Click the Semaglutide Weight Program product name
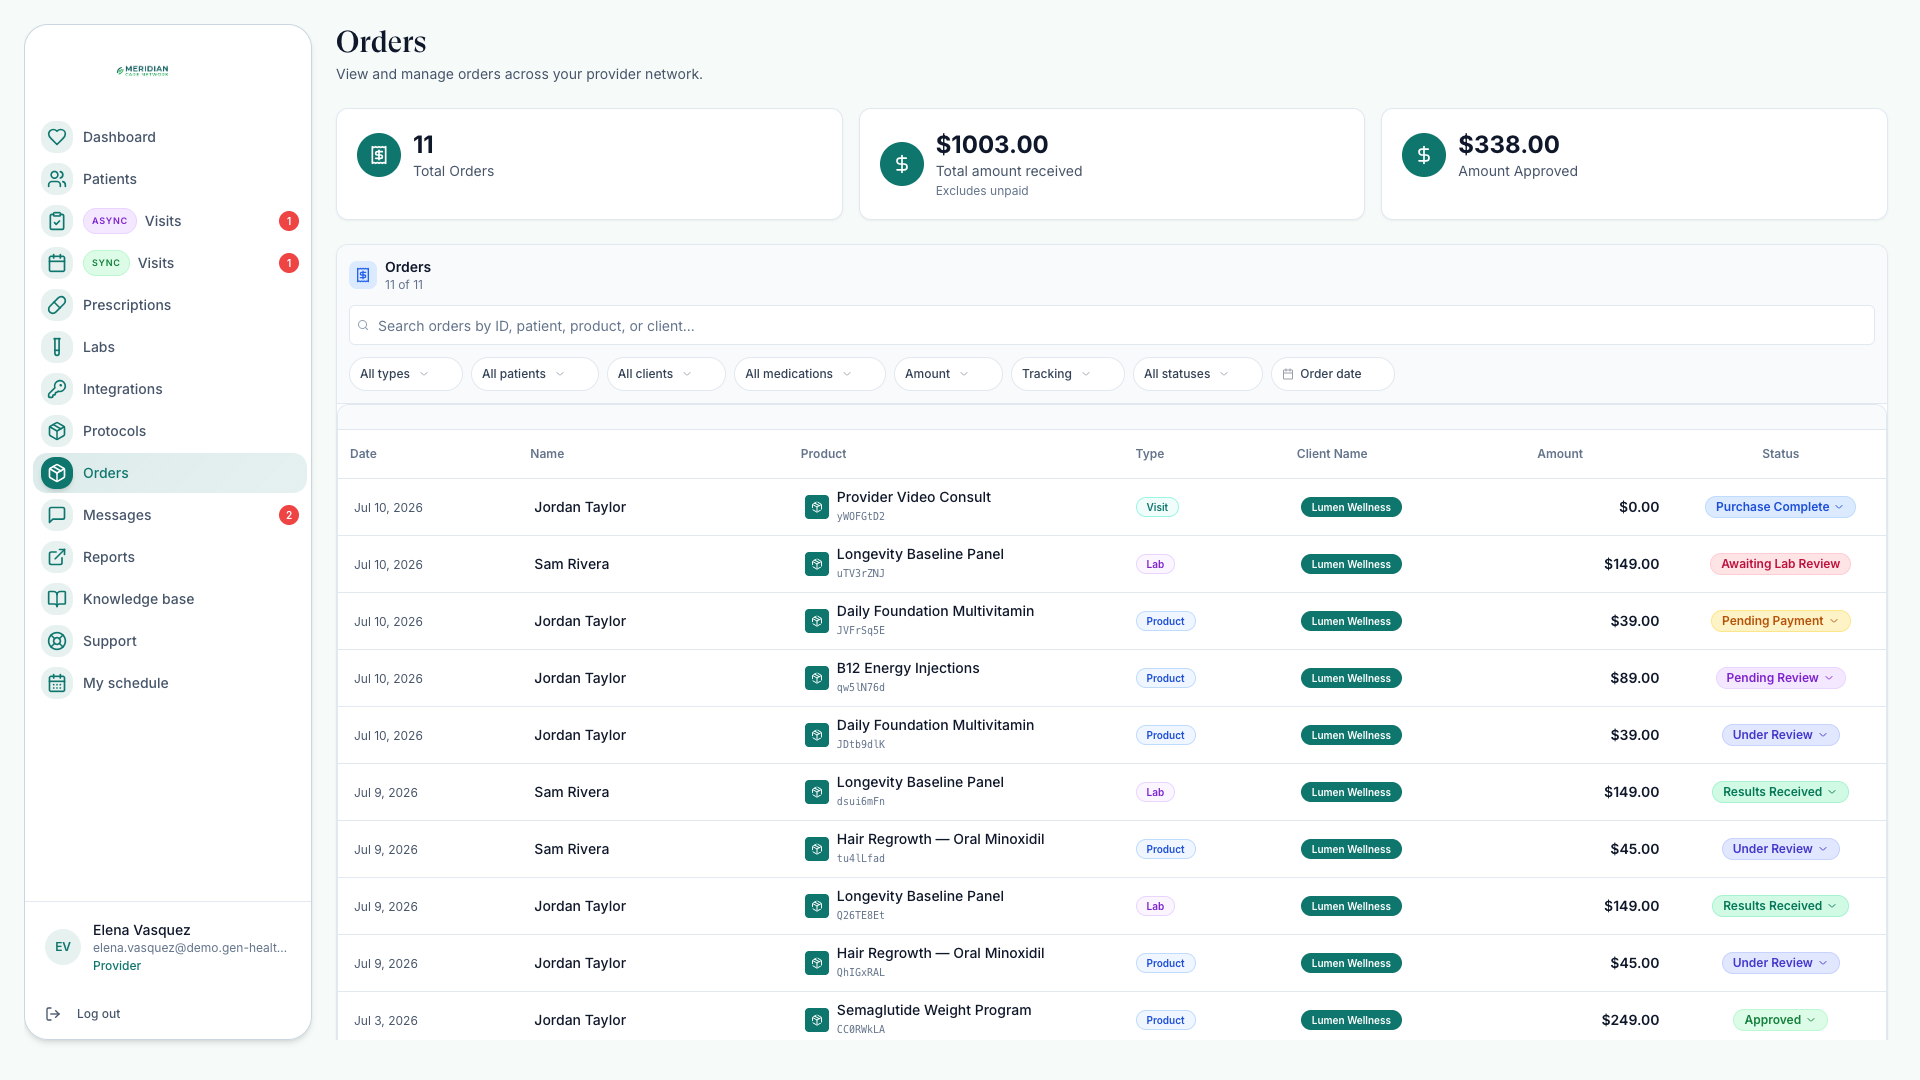The width and height of the screenshot is (1920, 1080). [934, 1010]
